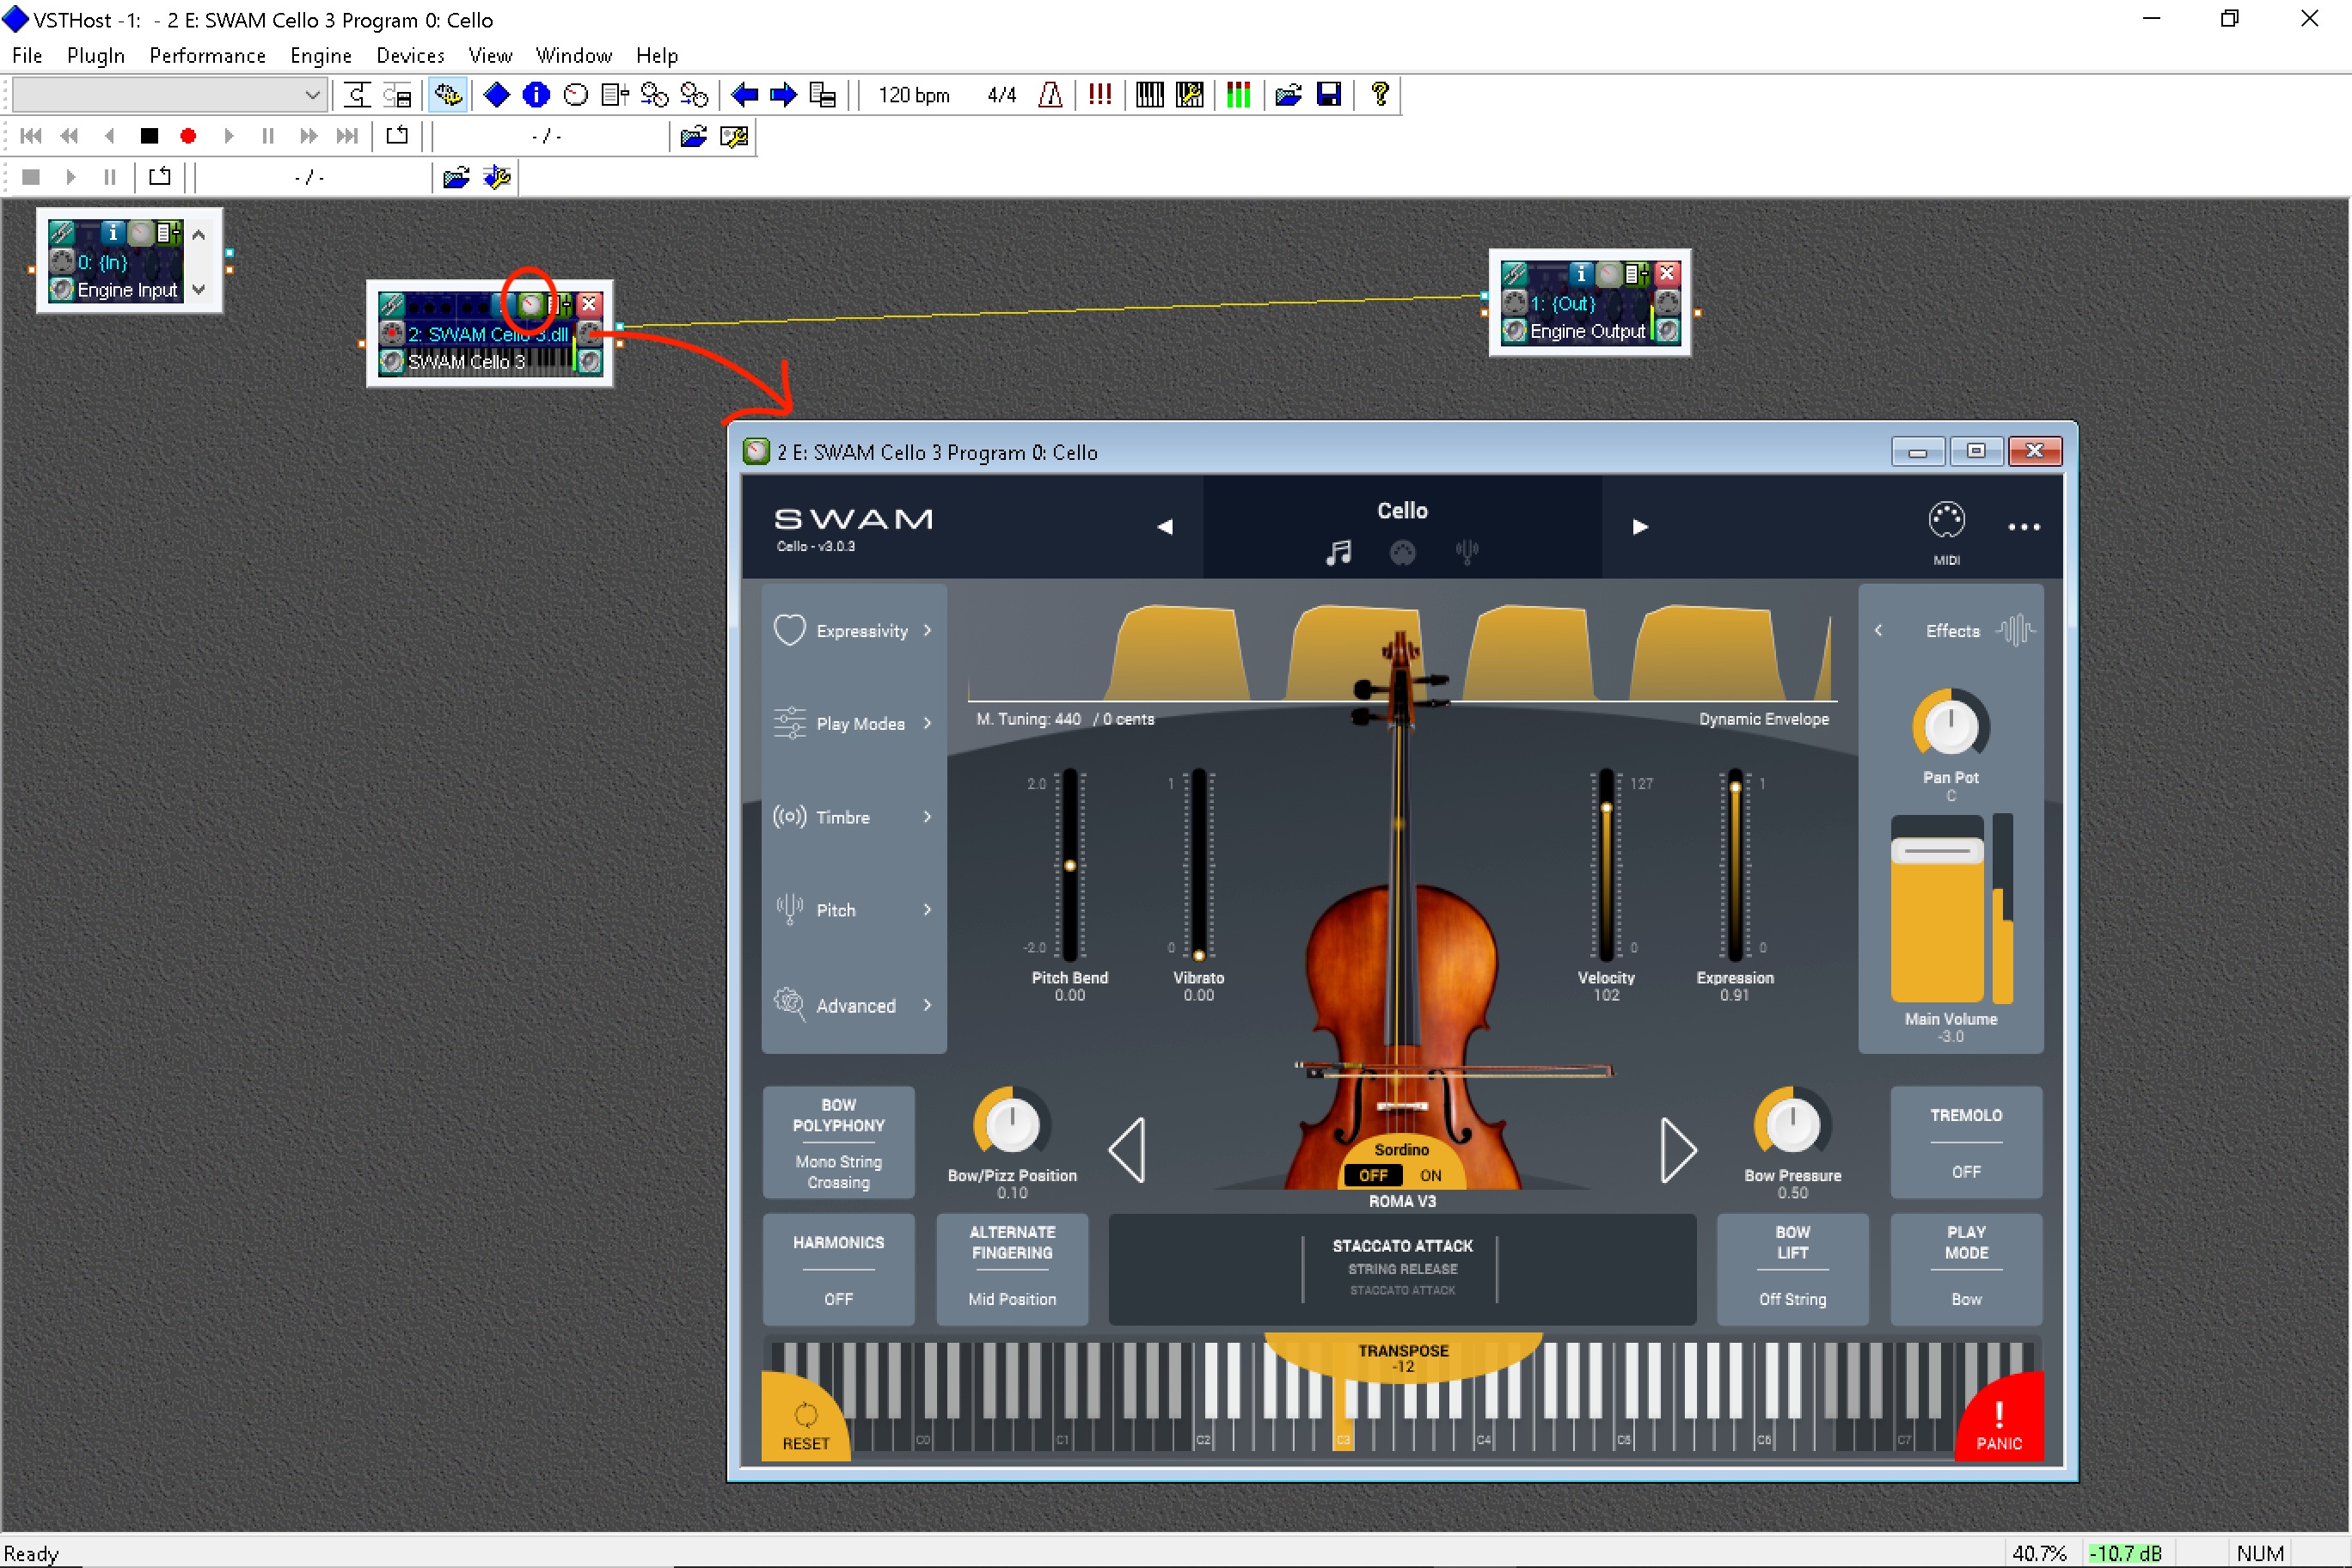The height and width of the screenshot is (1568, 2352).
Task: Click the player configure wrench icon, second toolbar row
Action: pyautogui.click(x=734, y=136)
